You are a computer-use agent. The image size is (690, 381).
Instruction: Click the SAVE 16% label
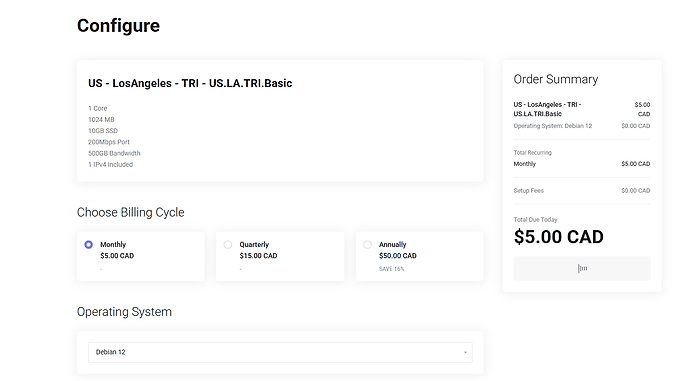coord(392,269)
